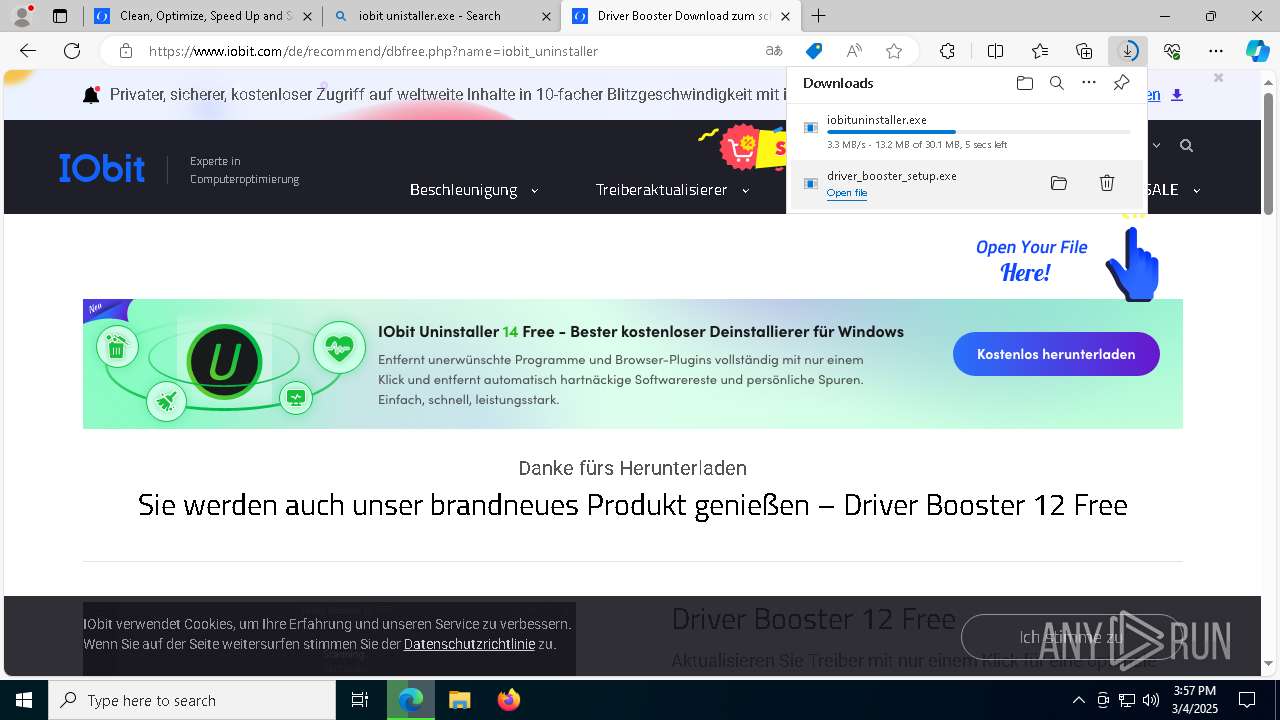Click the IObit Uninstaller 14 banner logo
The image size is (1280, 720).
tap(224, 363)
